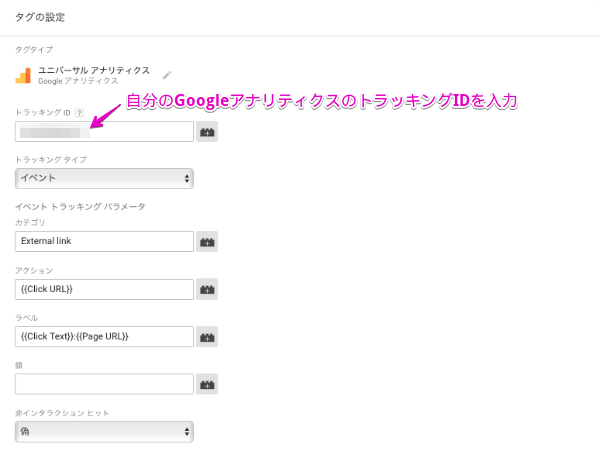The height and width of the screenshot is (458, 600).
Task: Click the Google アナリティクス subtitle text
Action: [x=78, y=81]
